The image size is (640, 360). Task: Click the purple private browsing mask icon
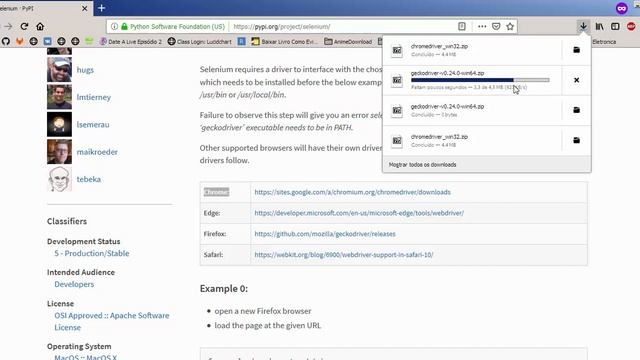coord(621,8)
